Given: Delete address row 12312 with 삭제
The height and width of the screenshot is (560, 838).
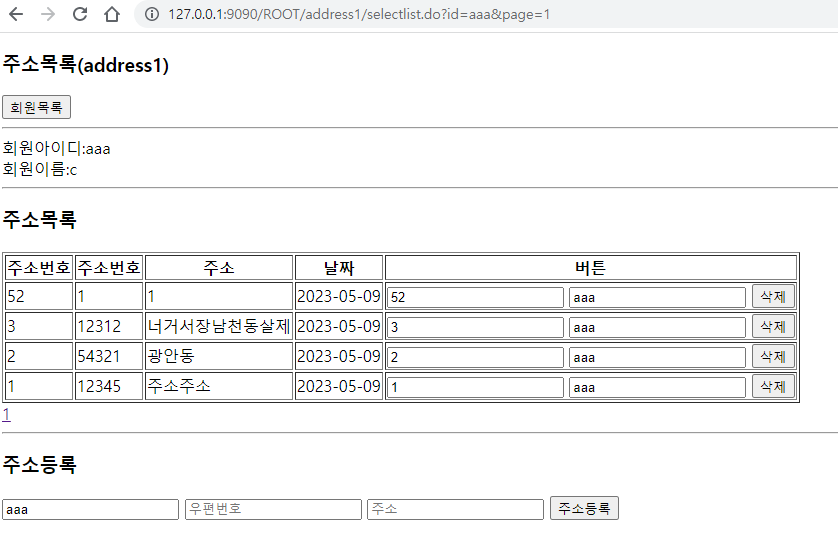Looking at the screenshot, I should 773,326.
